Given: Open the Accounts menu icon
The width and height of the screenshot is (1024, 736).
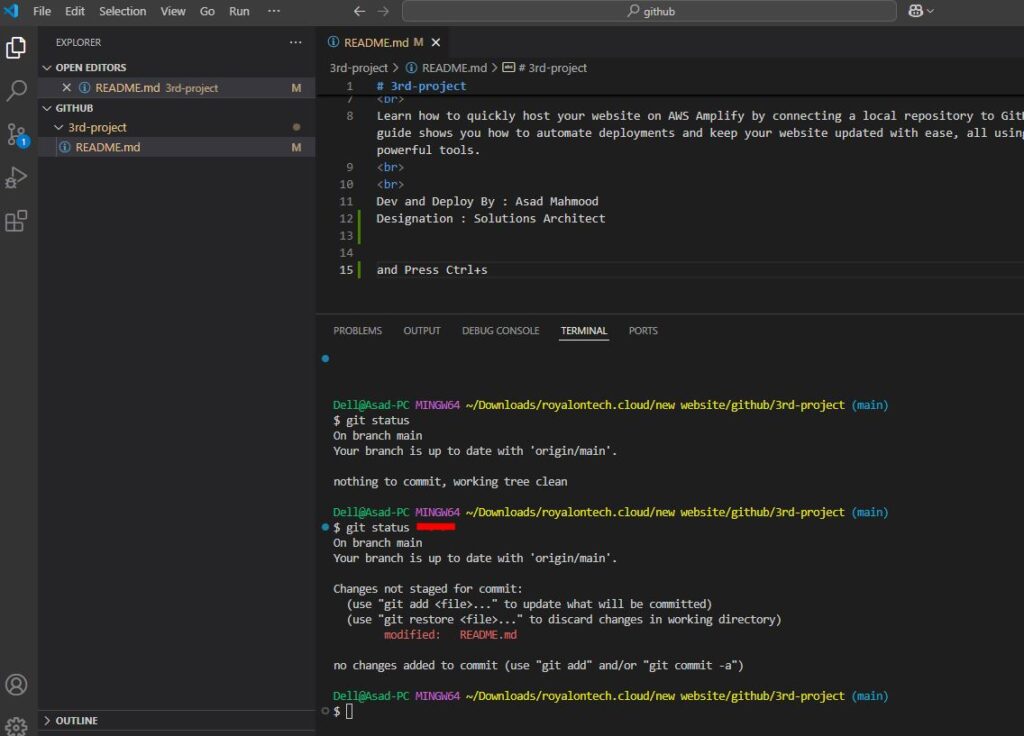Looking at the screenshot, I should tap(16, 684).
